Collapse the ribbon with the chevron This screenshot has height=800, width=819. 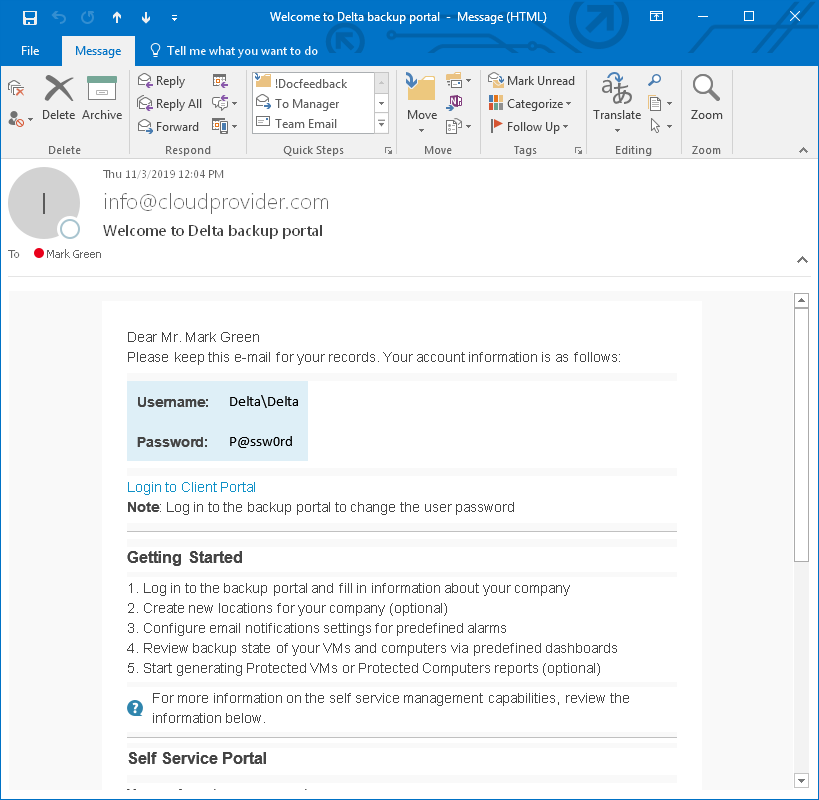click(803, 150)
